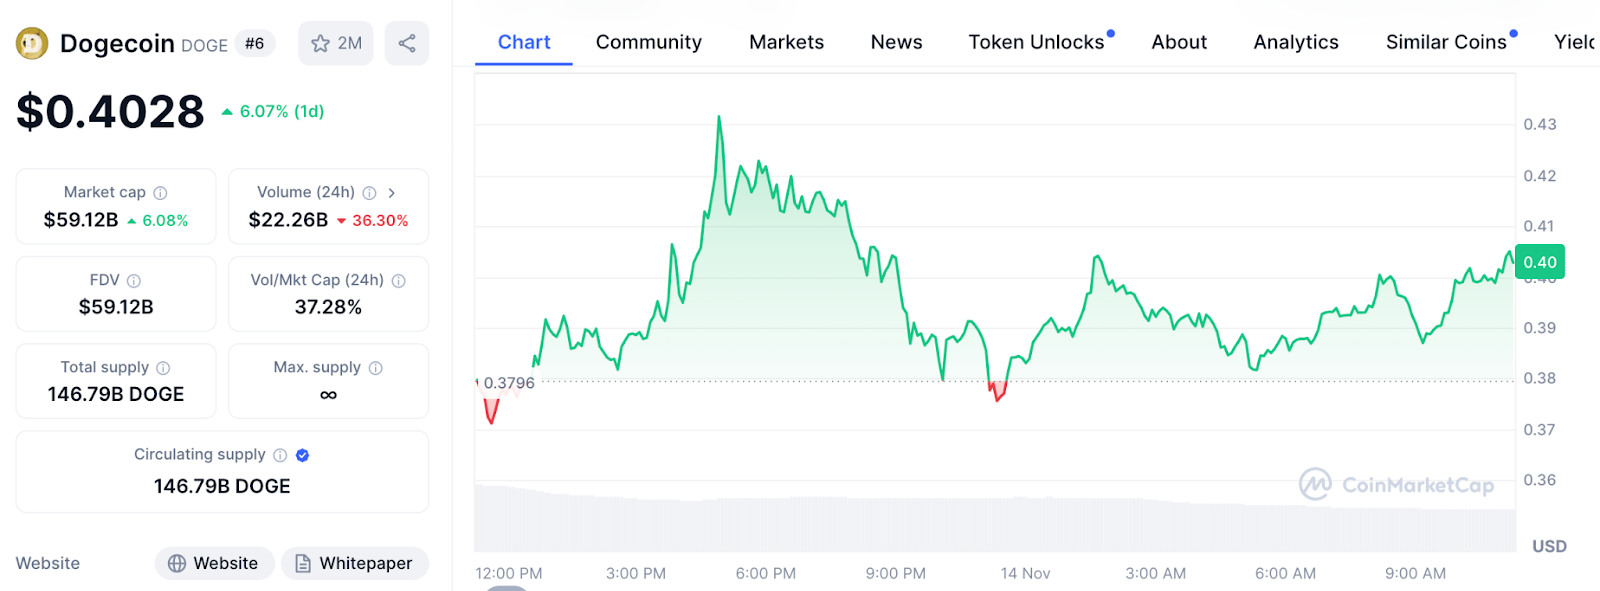
Task: Open the Community tab
Action: tap(649, 42)
